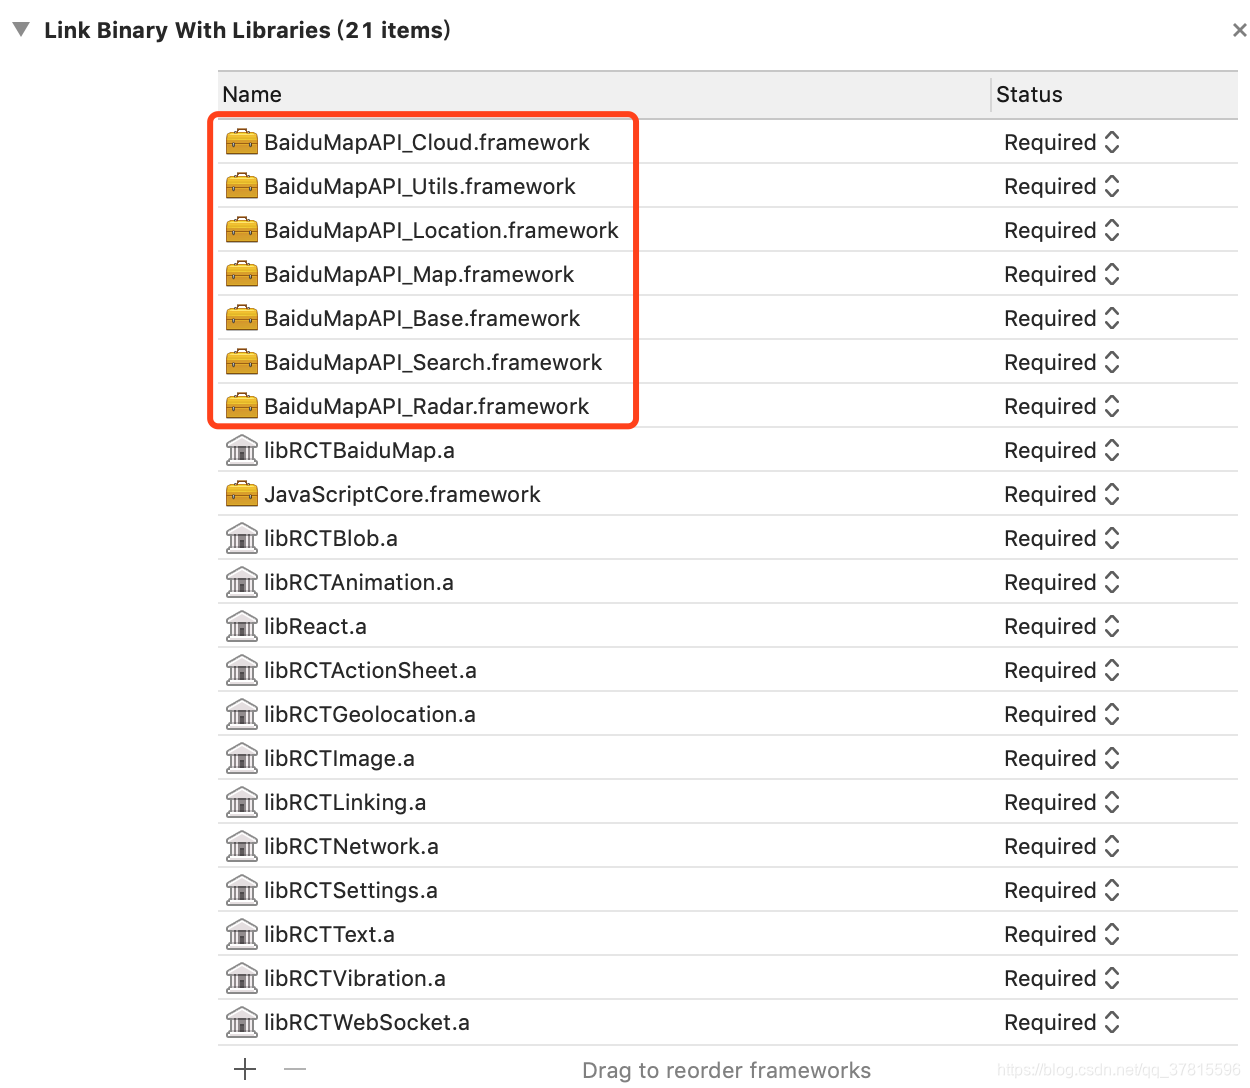The width and height of the screenshot is (1250, 1088).
Task: Open status dropdown for libRCTWebSocket.a
Action: [x=1062, y=1022]
